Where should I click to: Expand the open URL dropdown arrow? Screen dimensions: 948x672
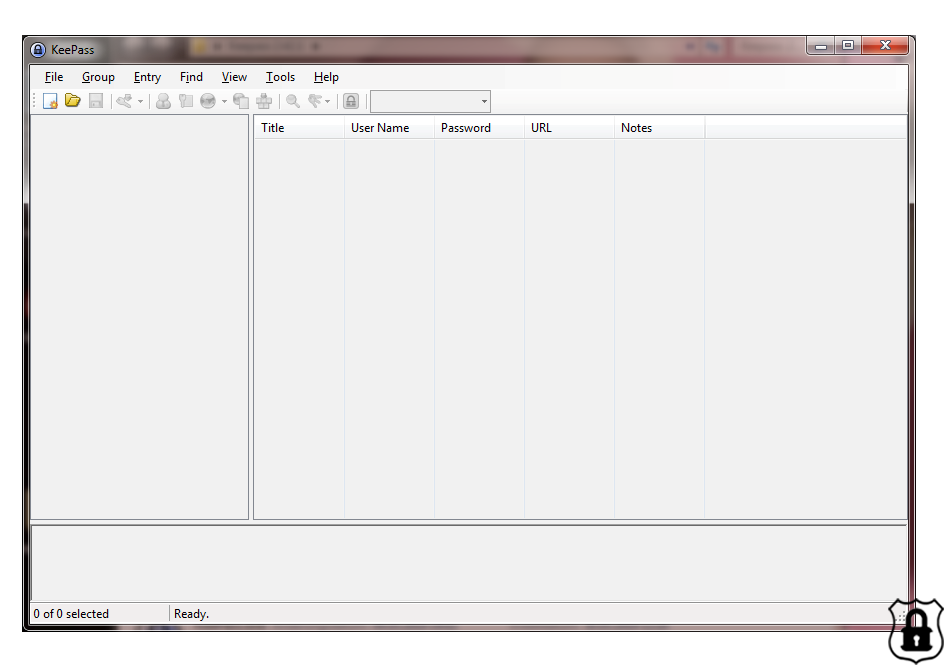tap(224, 101)
